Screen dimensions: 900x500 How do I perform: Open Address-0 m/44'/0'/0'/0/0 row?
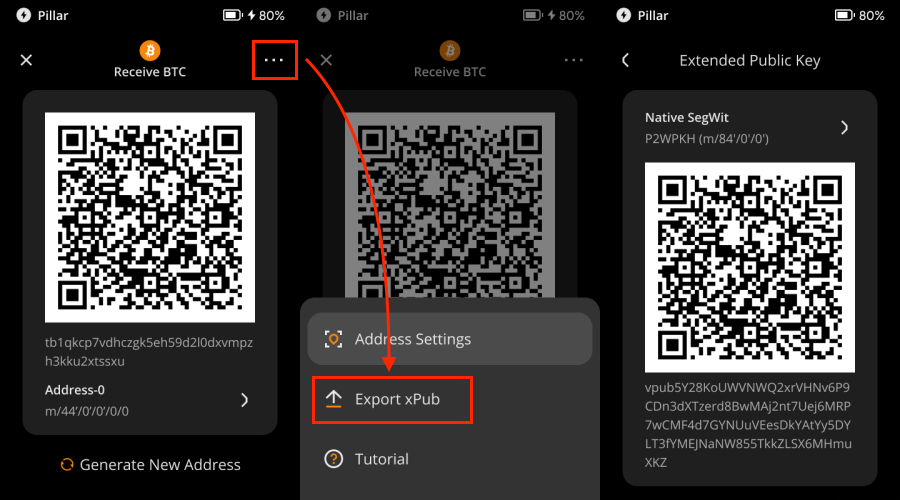(x=140, y=400)
